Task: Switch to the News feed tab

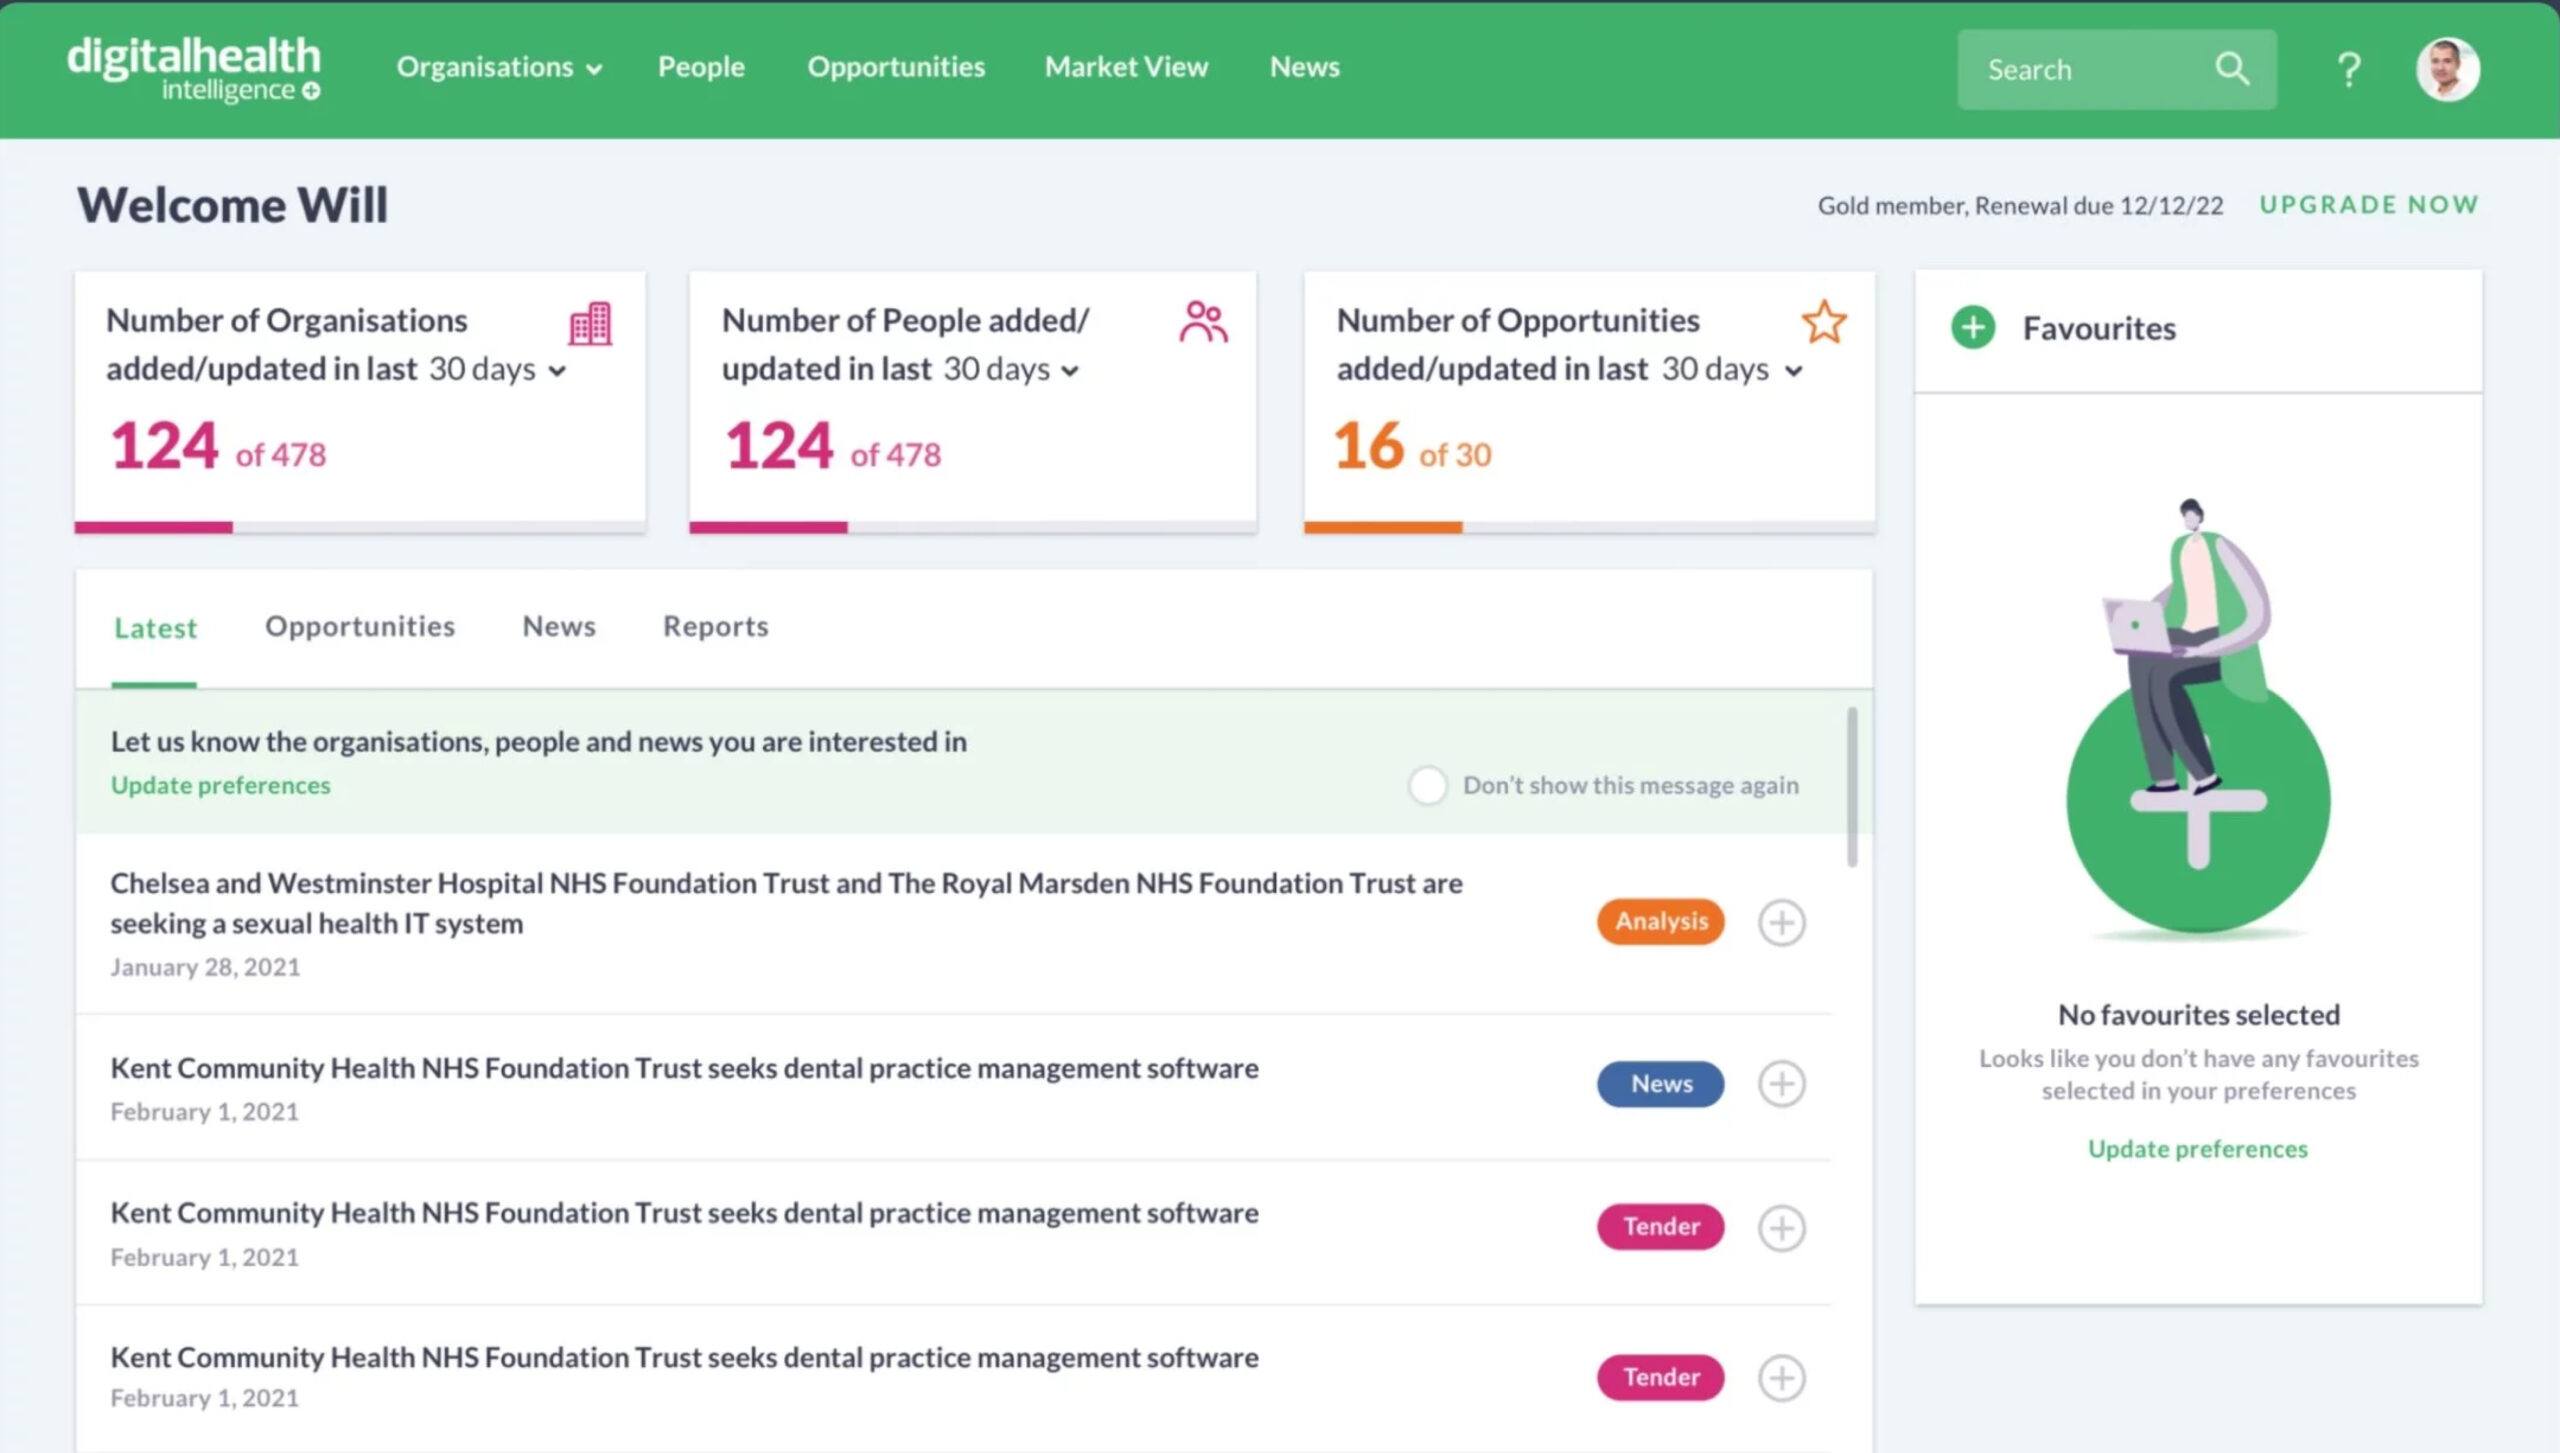Action: (559, 627)
